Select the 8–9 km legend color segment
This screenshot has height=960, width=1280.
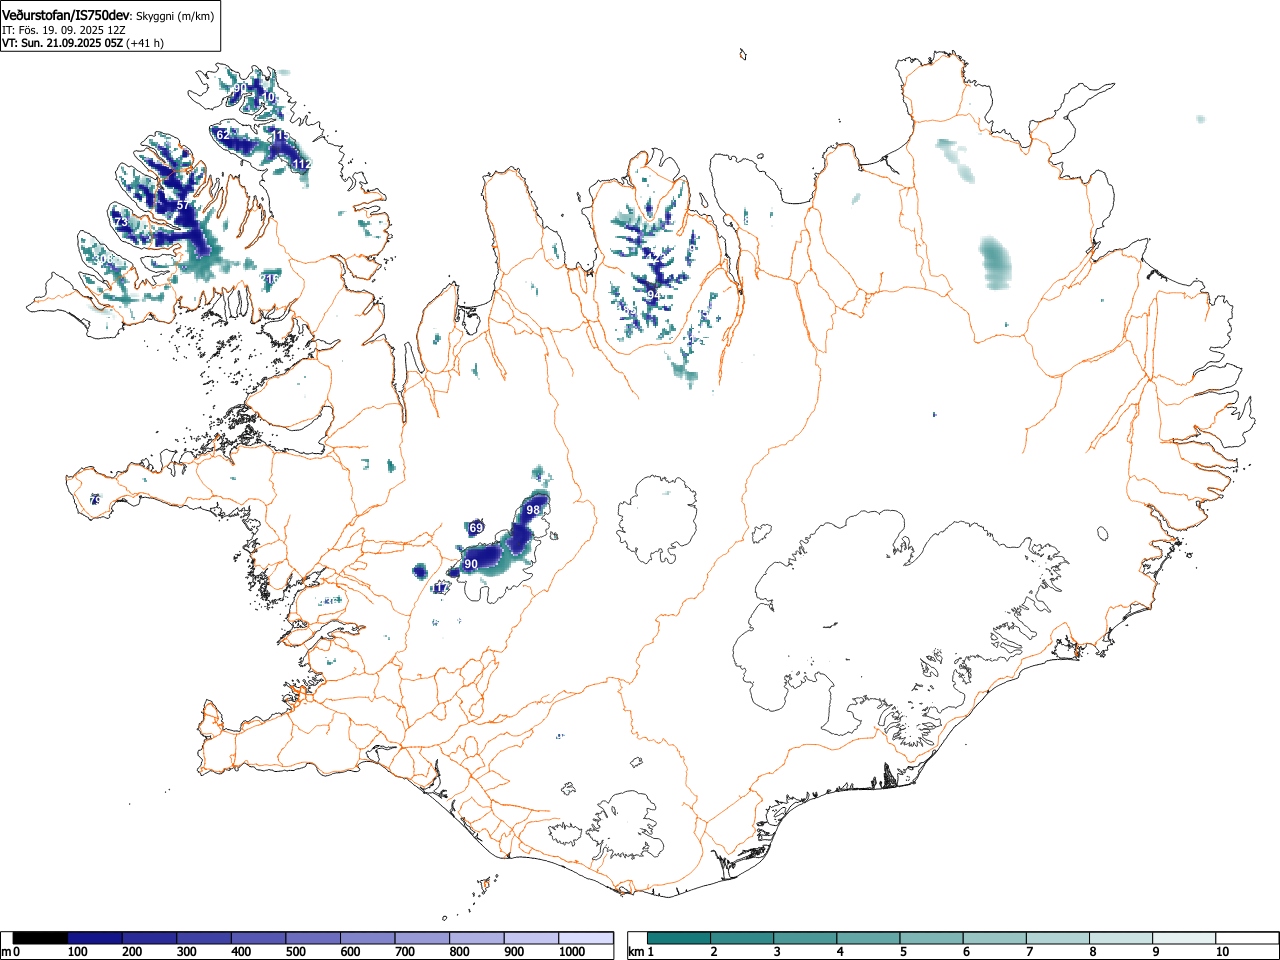[x=1120, y=938]
